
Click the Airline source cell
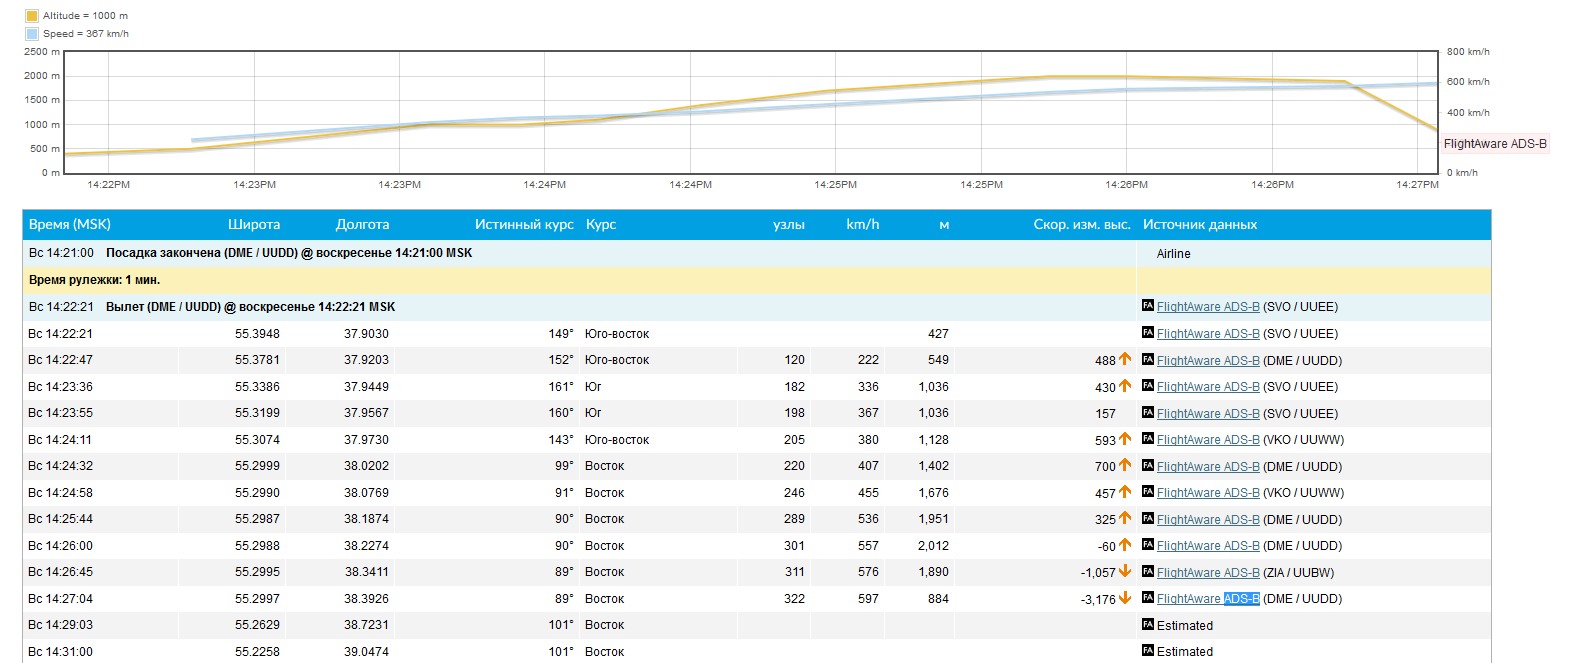coord(1174,254)
